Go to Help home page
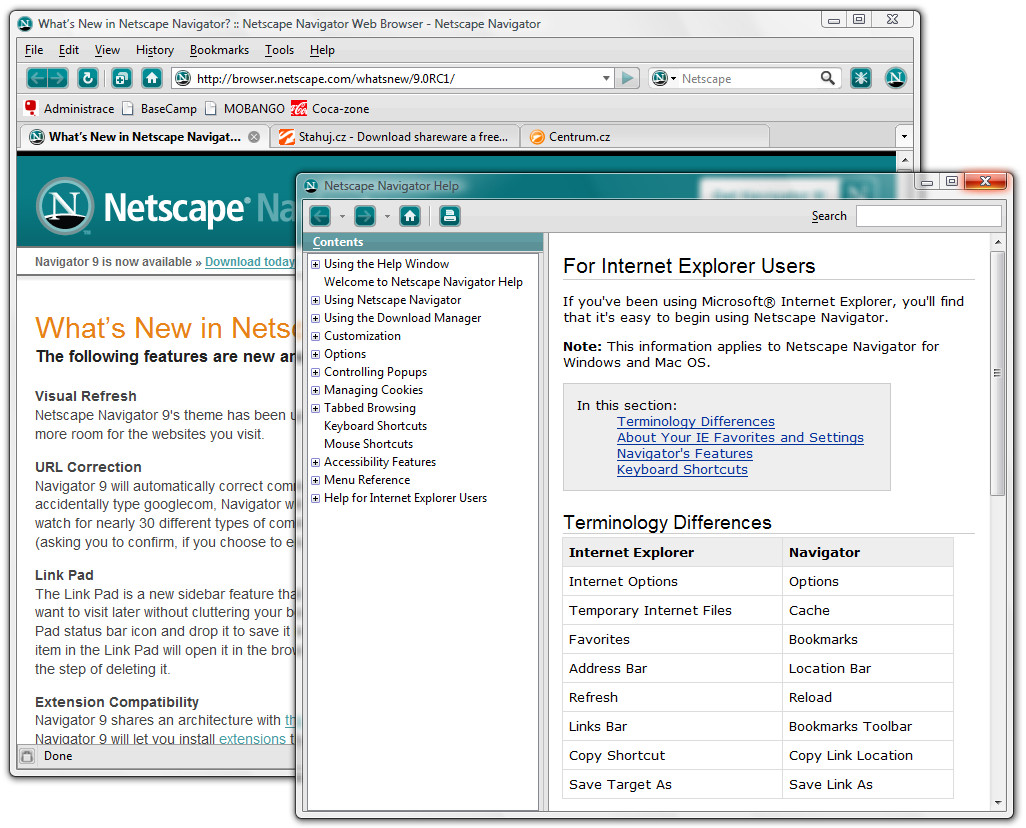 click(x=410, y=215)
